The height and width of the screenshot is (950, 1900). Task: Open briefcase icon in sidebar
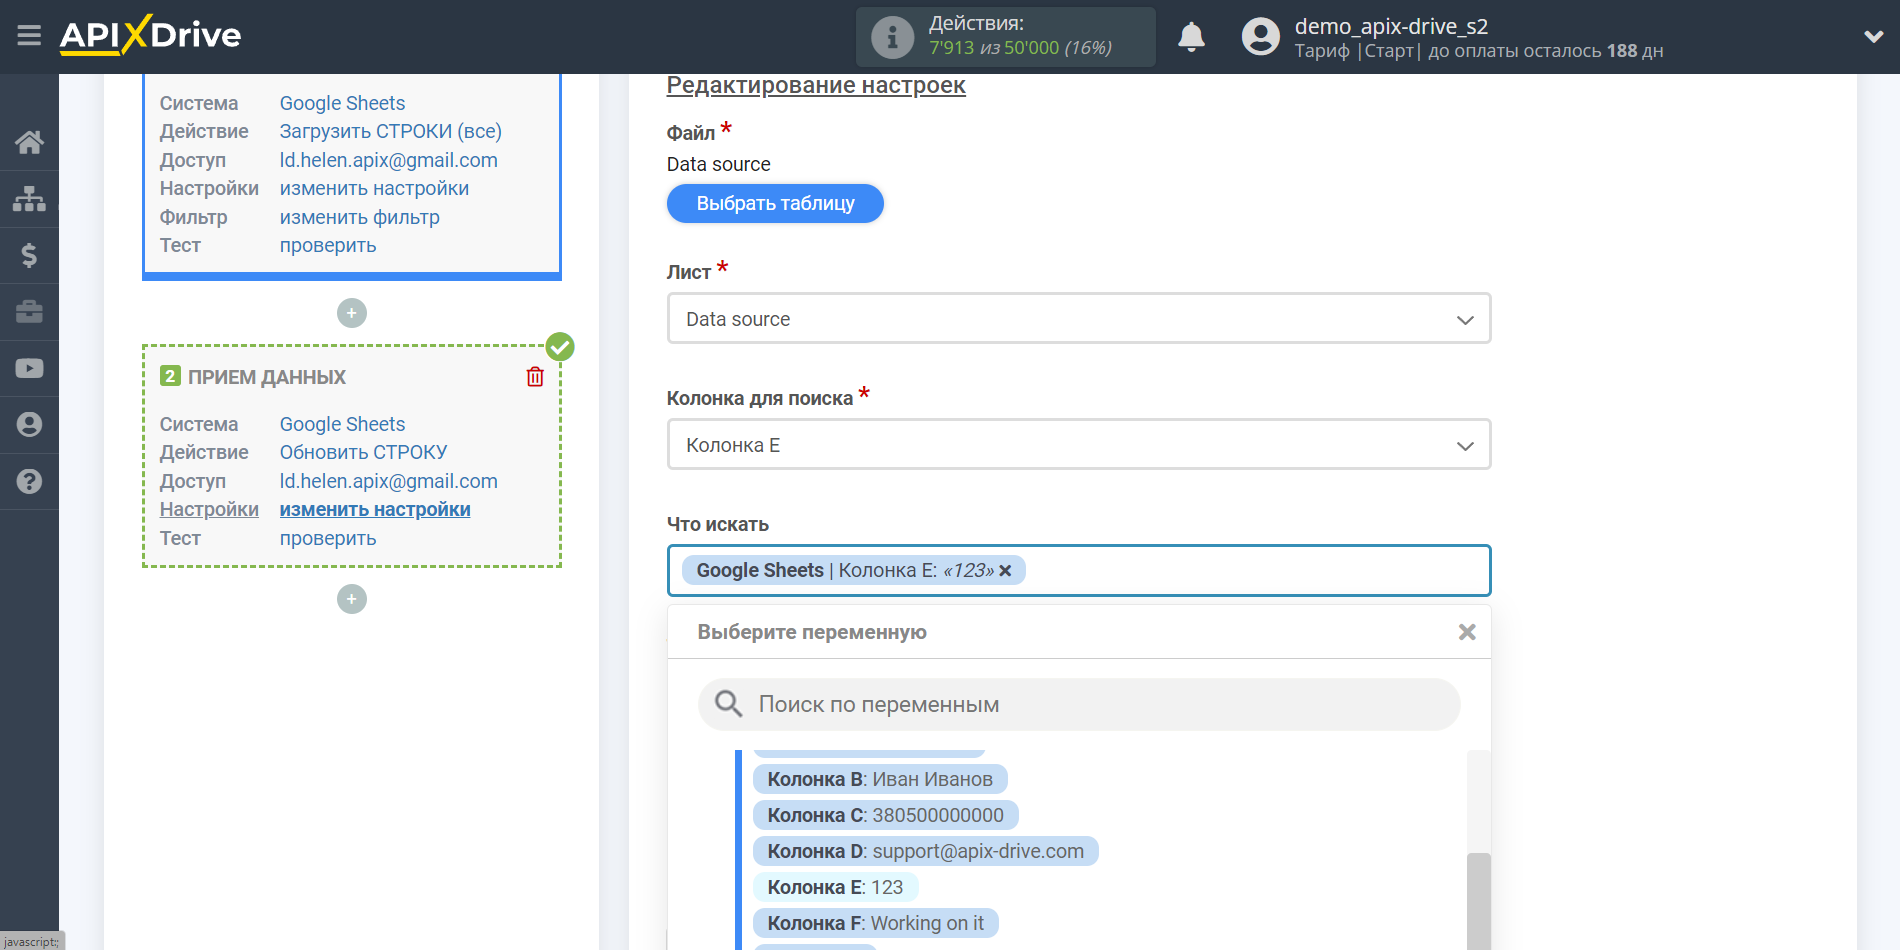(29, 312)
